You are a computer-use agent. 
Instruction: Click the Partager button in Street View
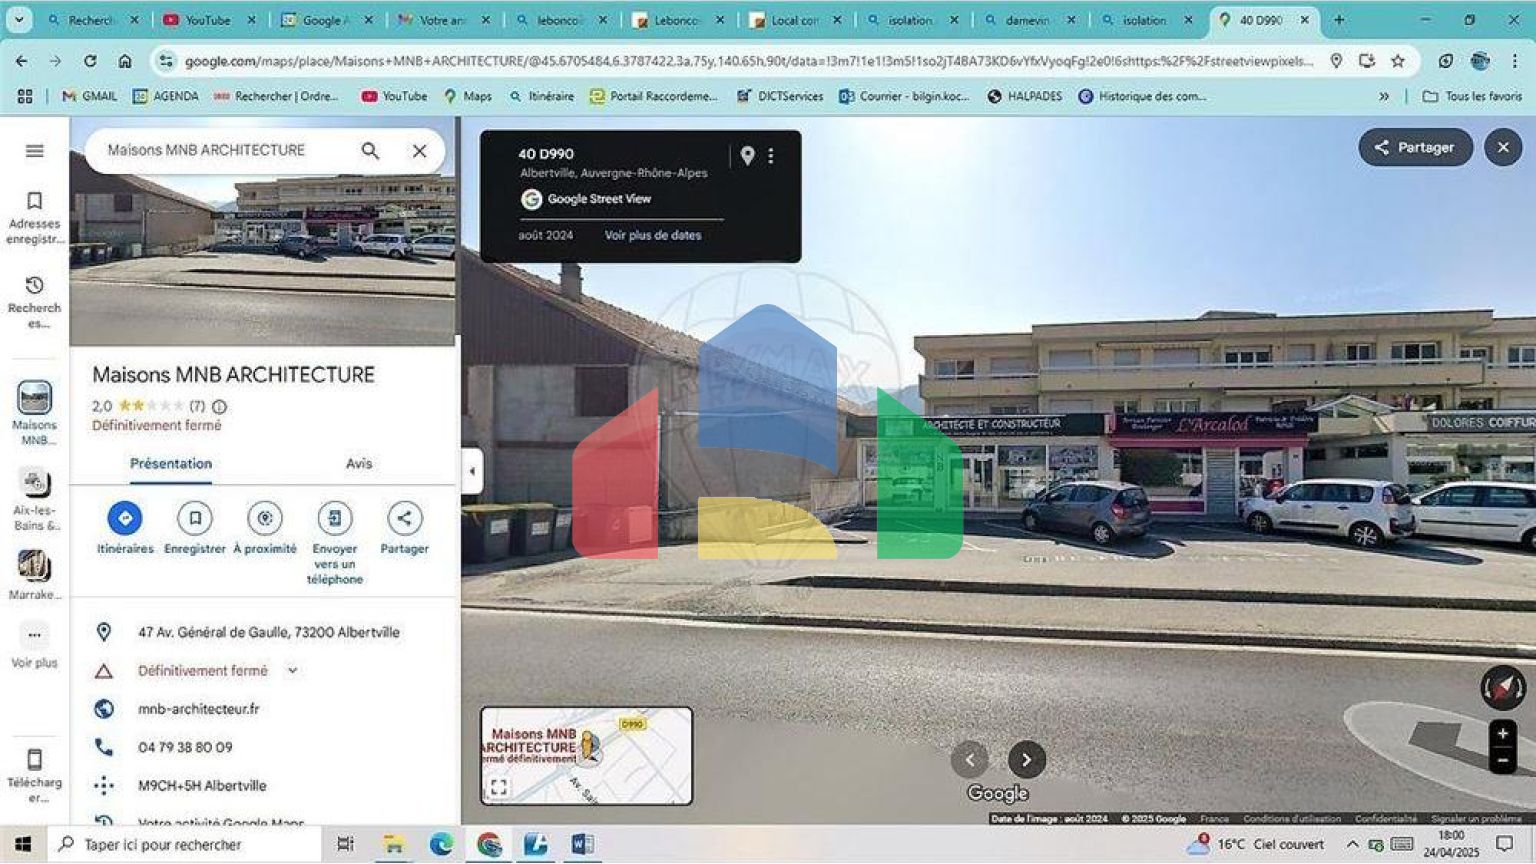point(1415,147)
